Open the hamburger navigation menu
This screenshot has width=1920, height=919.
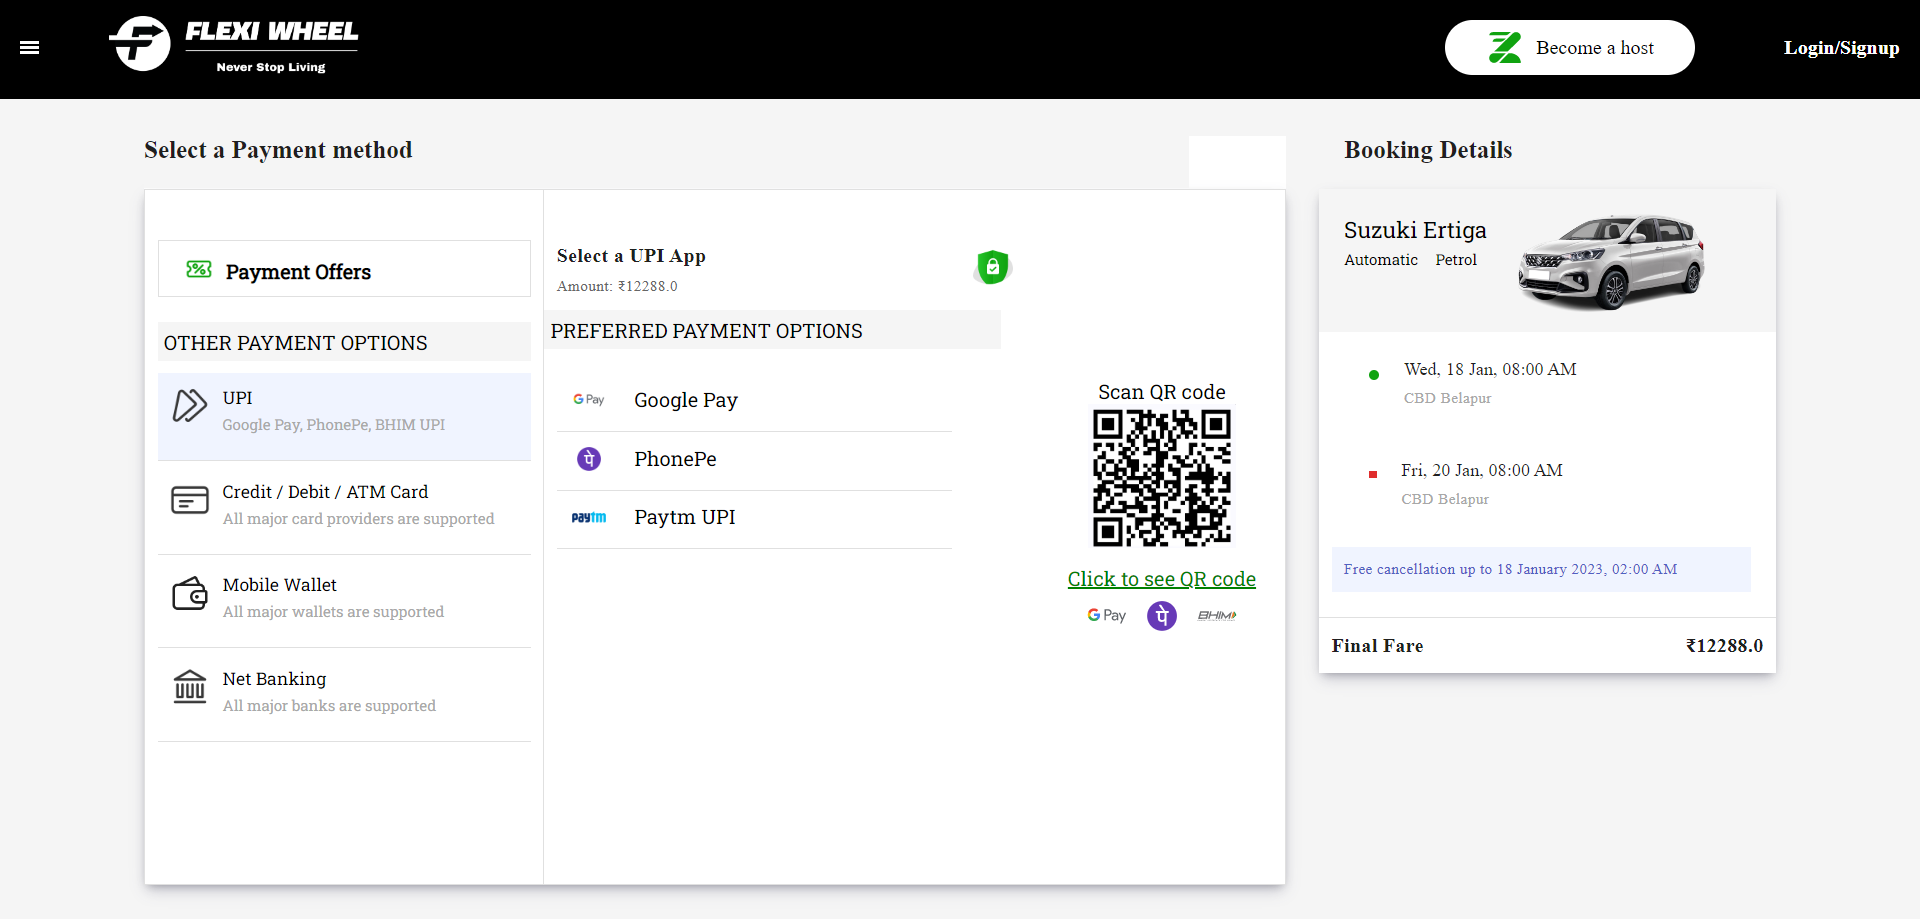tap(30, 47)
